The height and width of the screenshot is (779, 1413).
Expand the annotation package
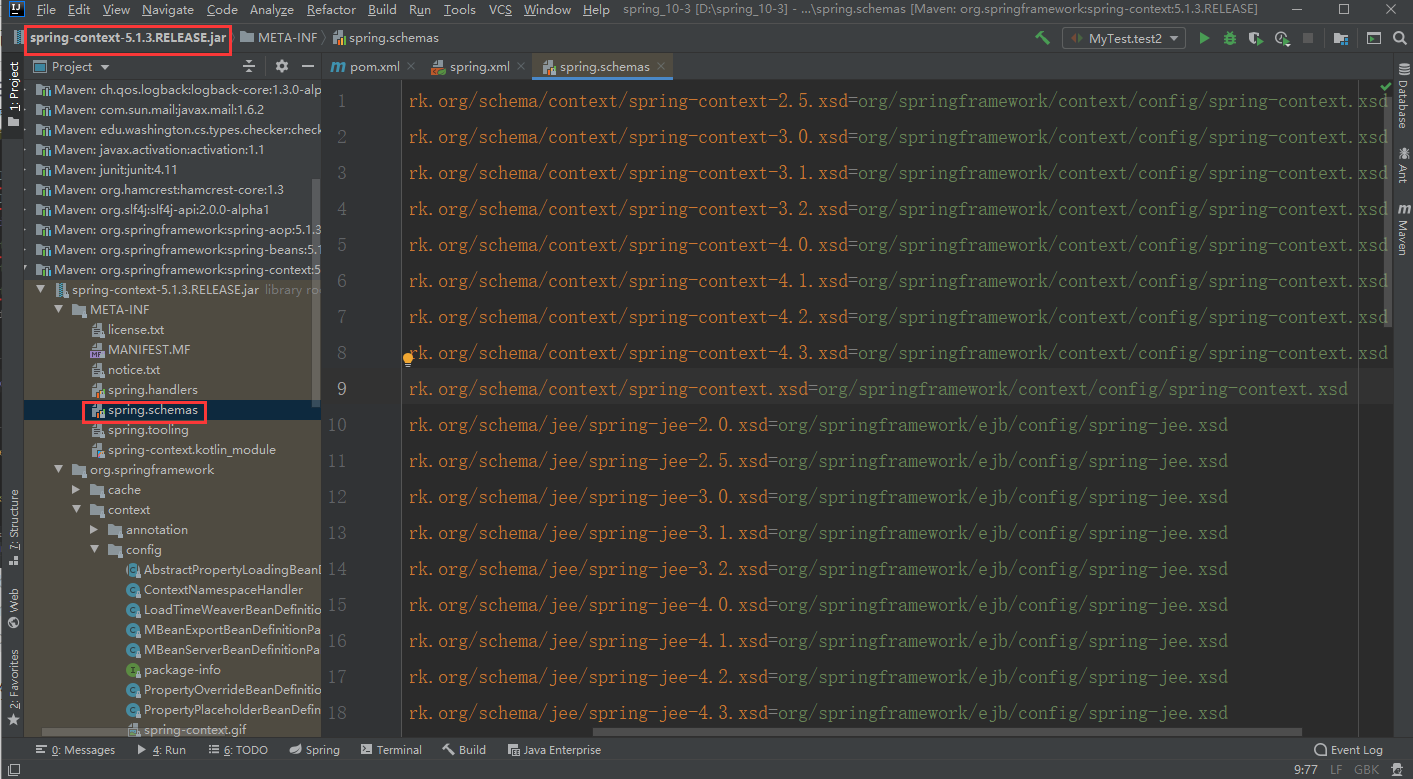pyautogui.click(x=95, y=530)
